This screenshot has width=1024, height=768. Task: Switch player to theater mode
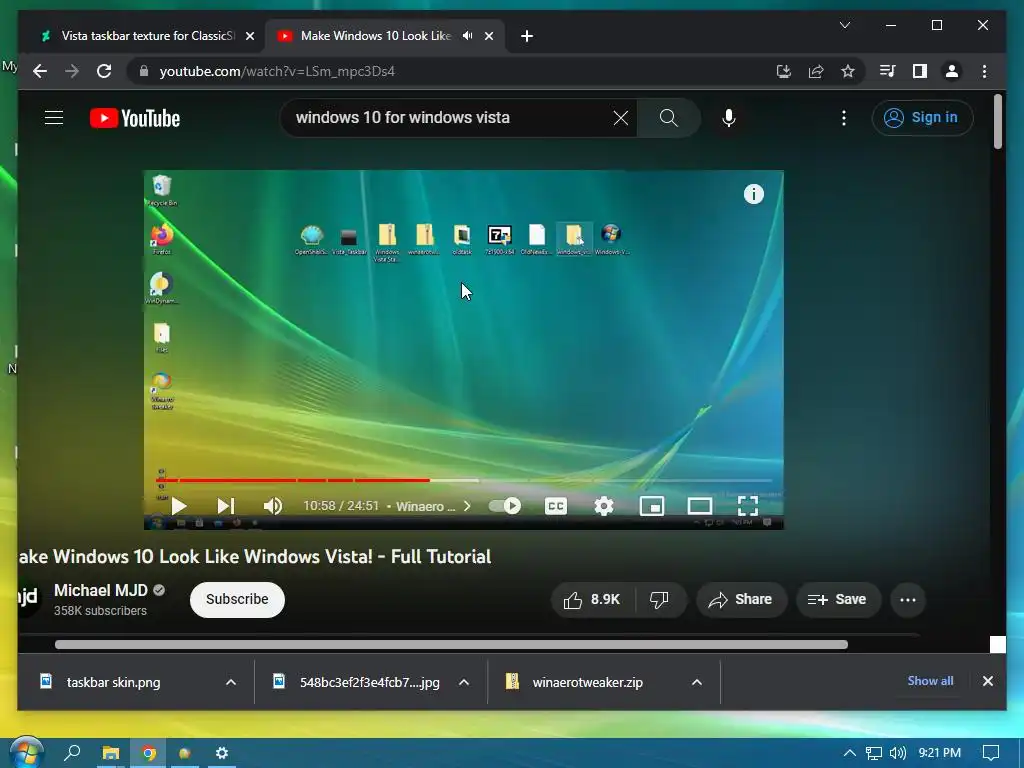click(699, 505)
